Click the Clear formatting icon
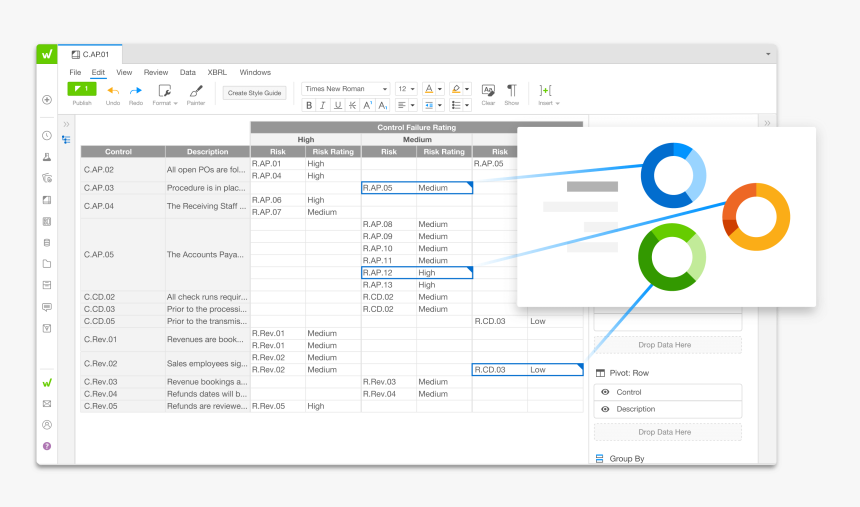Screen dimensions: 860x507 (488, 90)
